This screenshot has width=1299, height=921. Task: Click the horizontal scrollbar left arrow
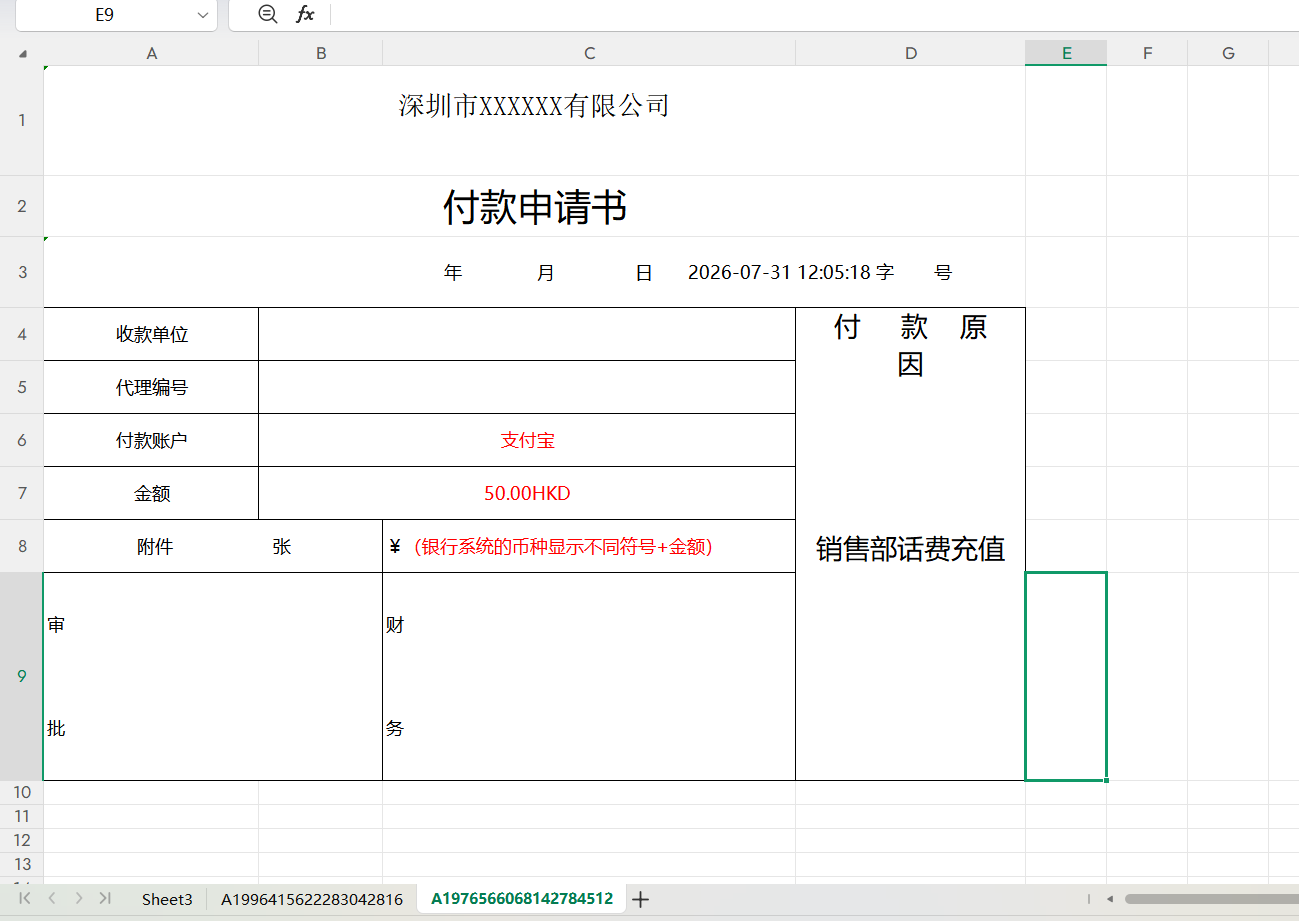1109,899
